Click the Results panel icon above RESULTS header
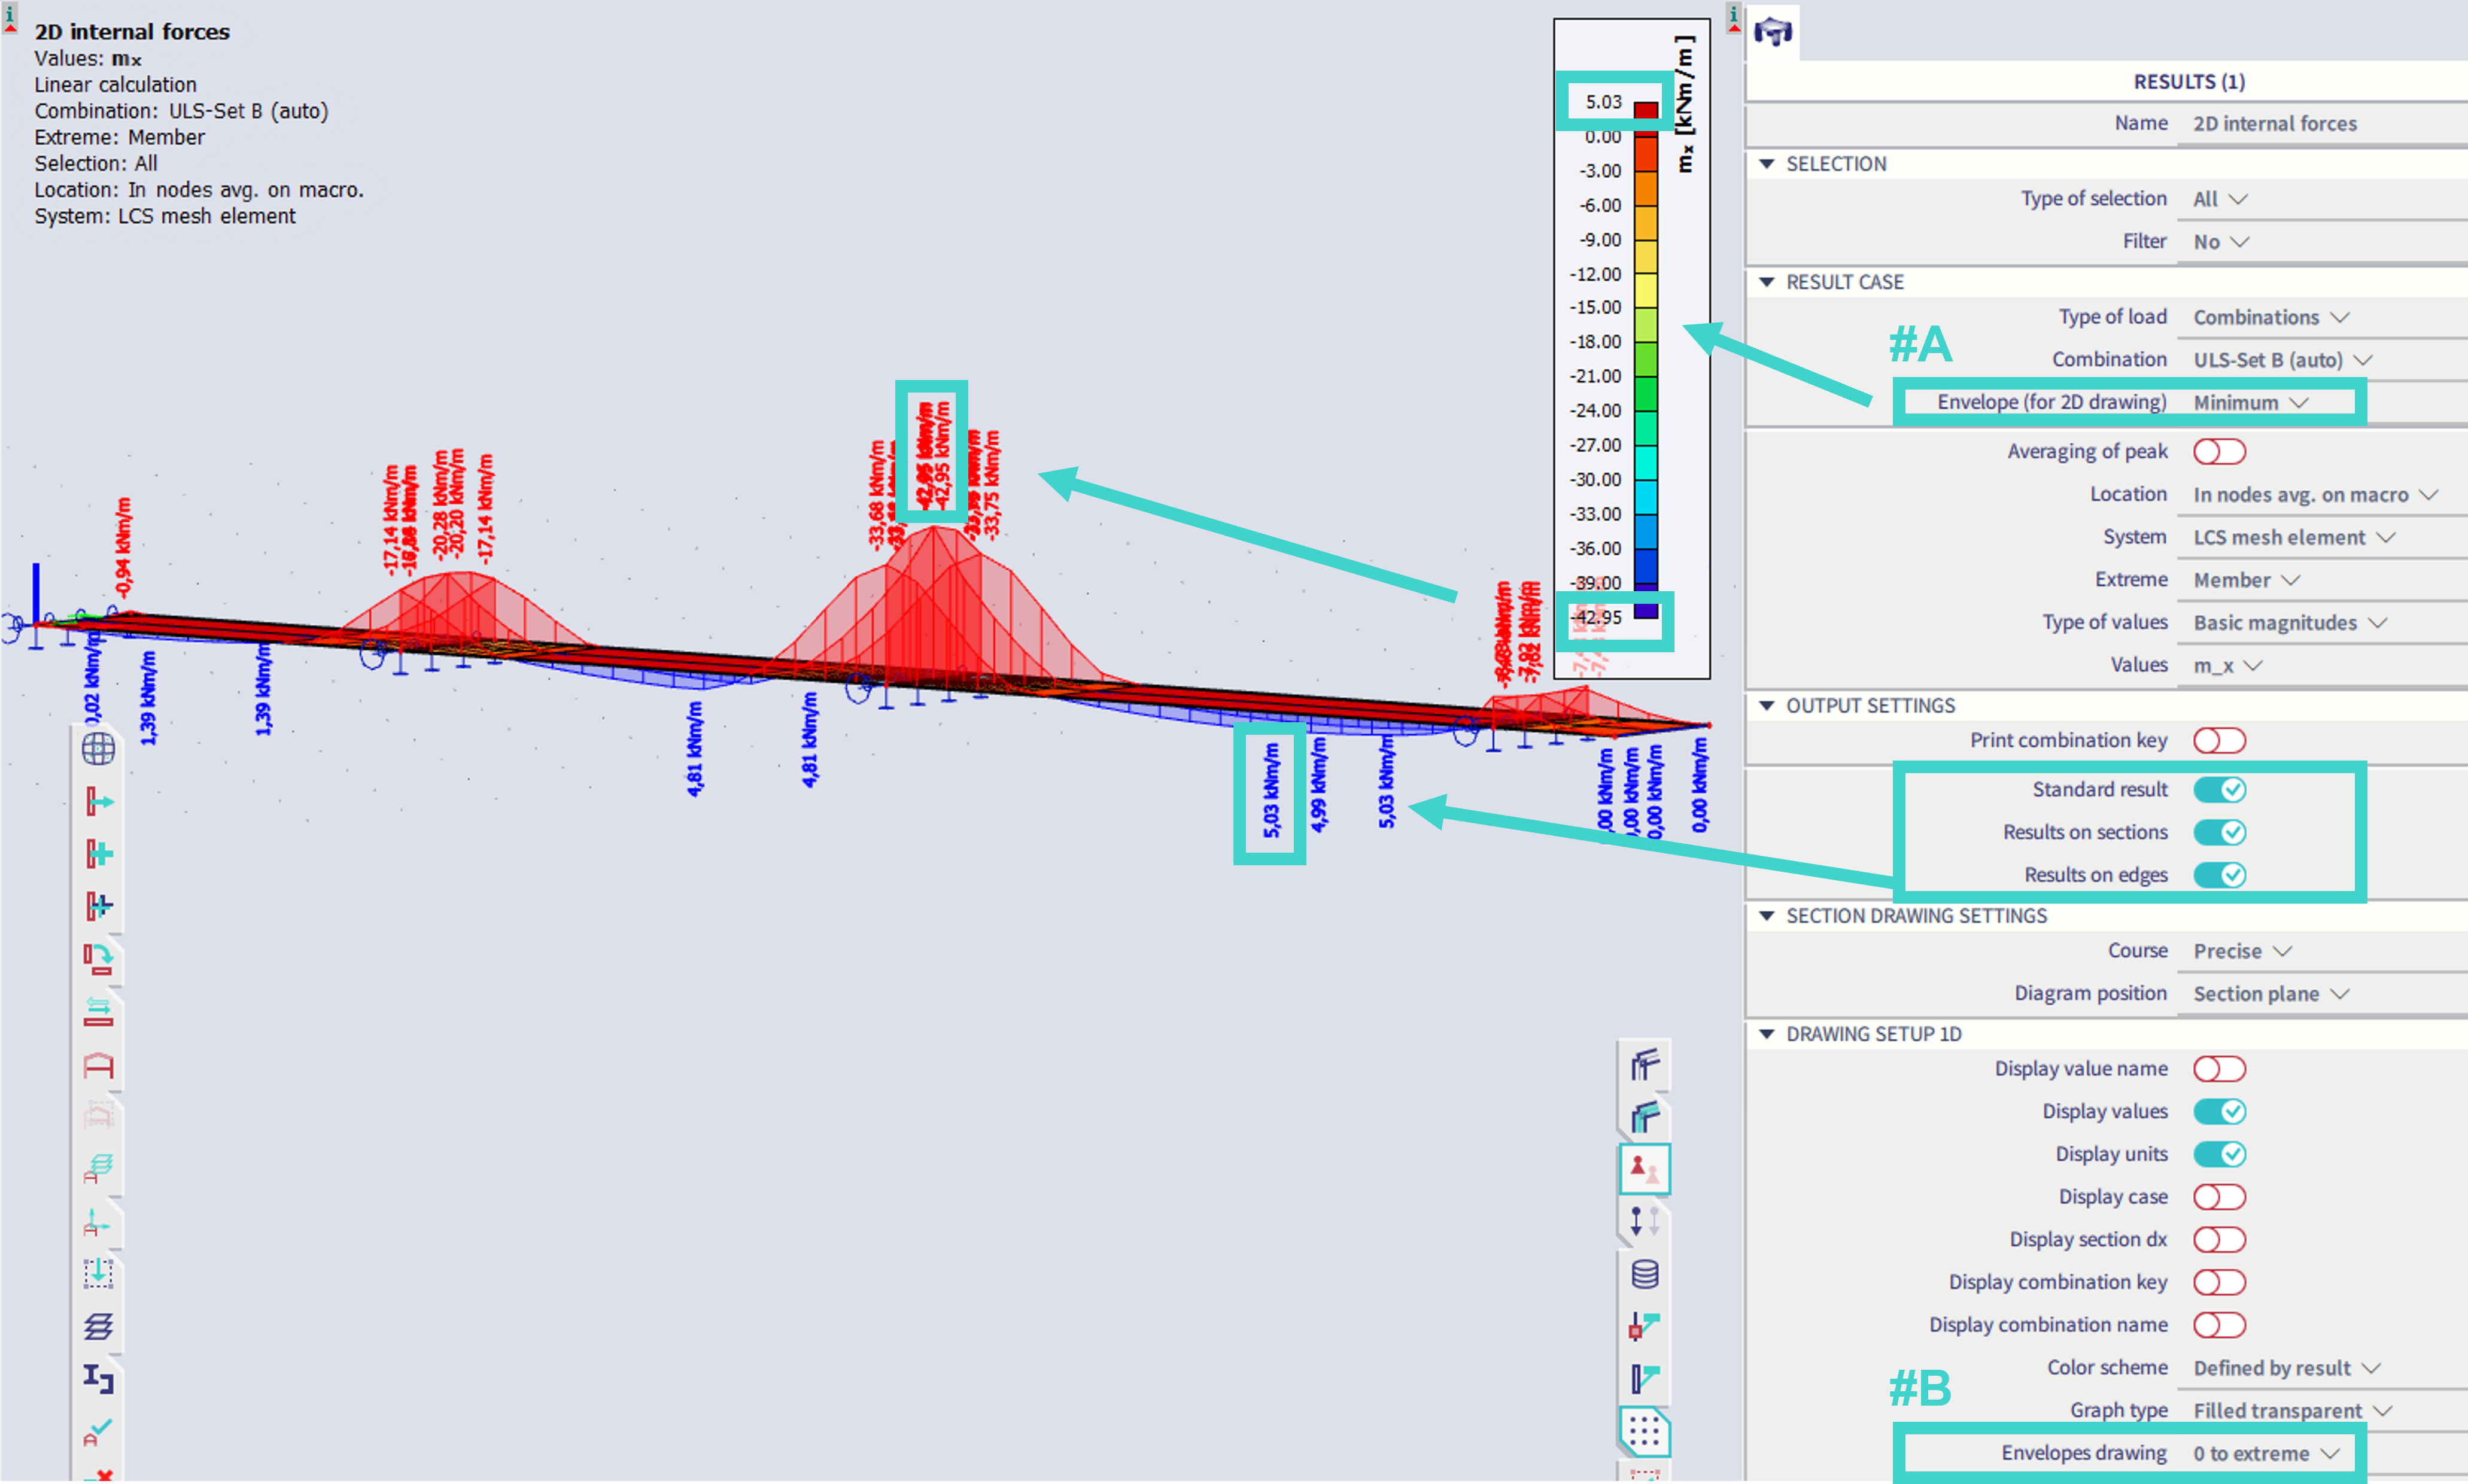Viewport: 2468px width, 1484px height. tap(1773, 32)
